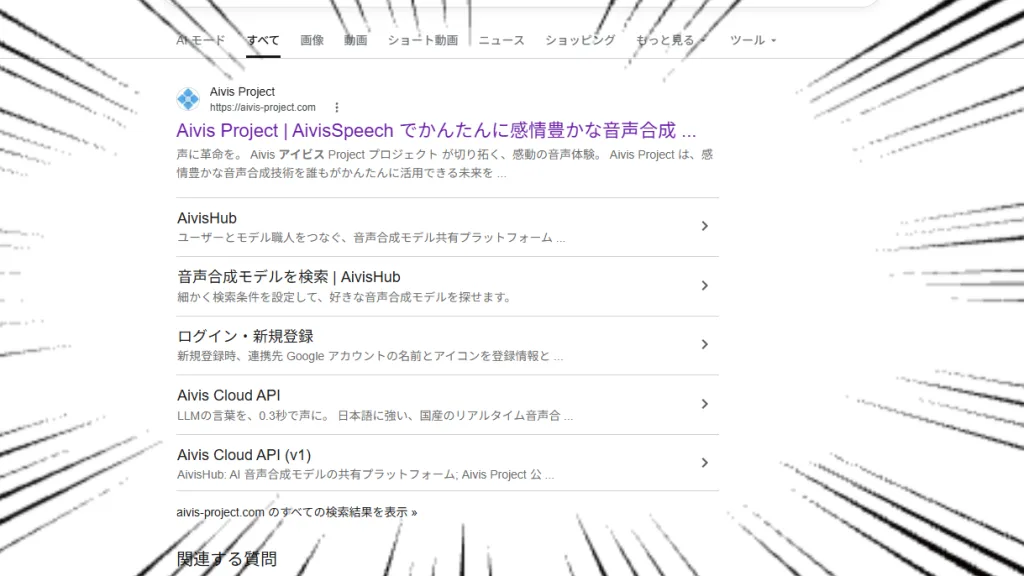Open the ショッピング tab
Viewport: 1024px width, 576px height.
pyautogui.click(x=580, y=40)
